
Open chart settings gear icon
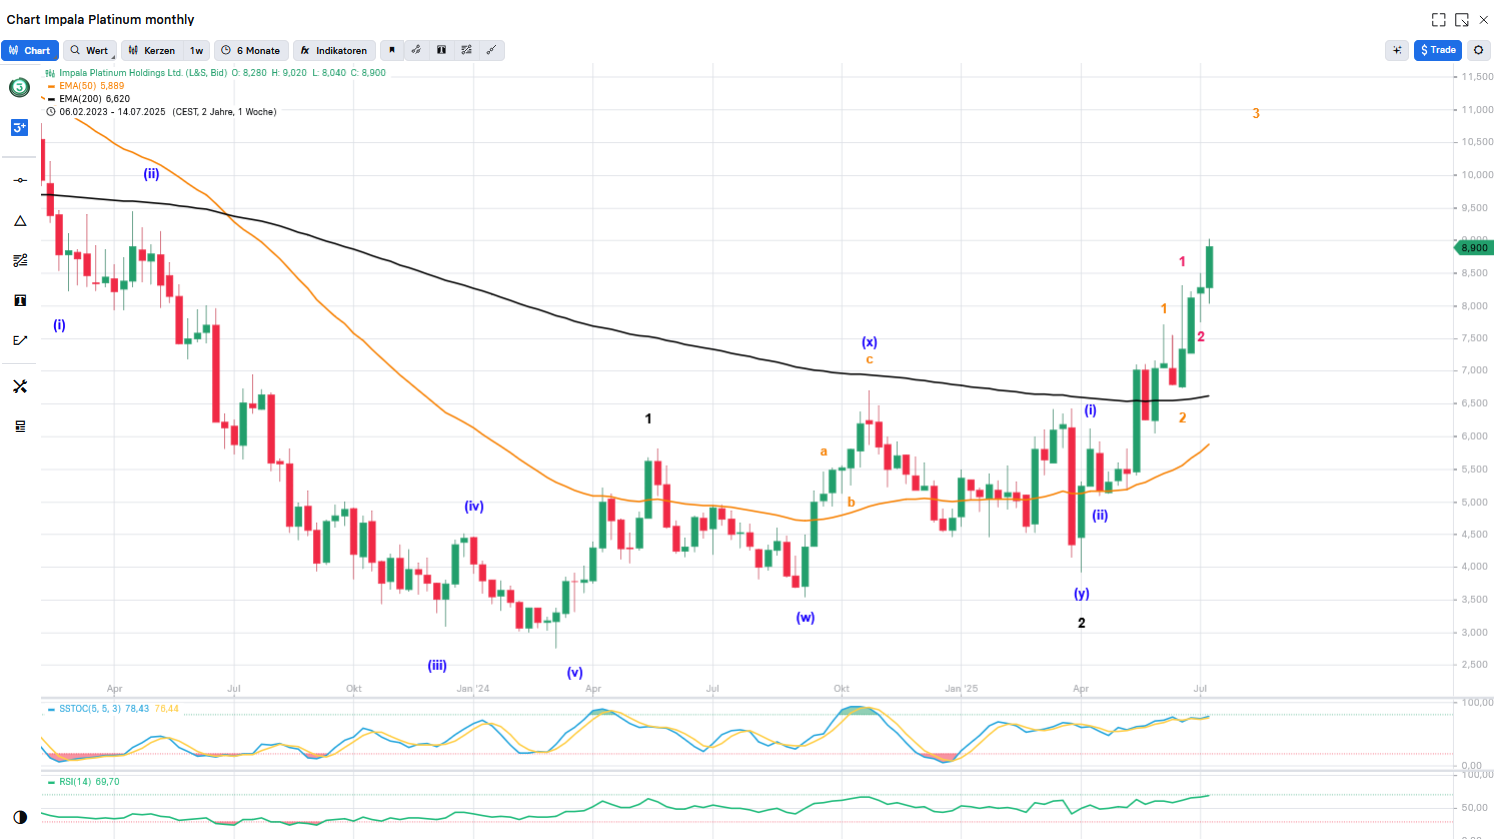[x=1478, y=50]
